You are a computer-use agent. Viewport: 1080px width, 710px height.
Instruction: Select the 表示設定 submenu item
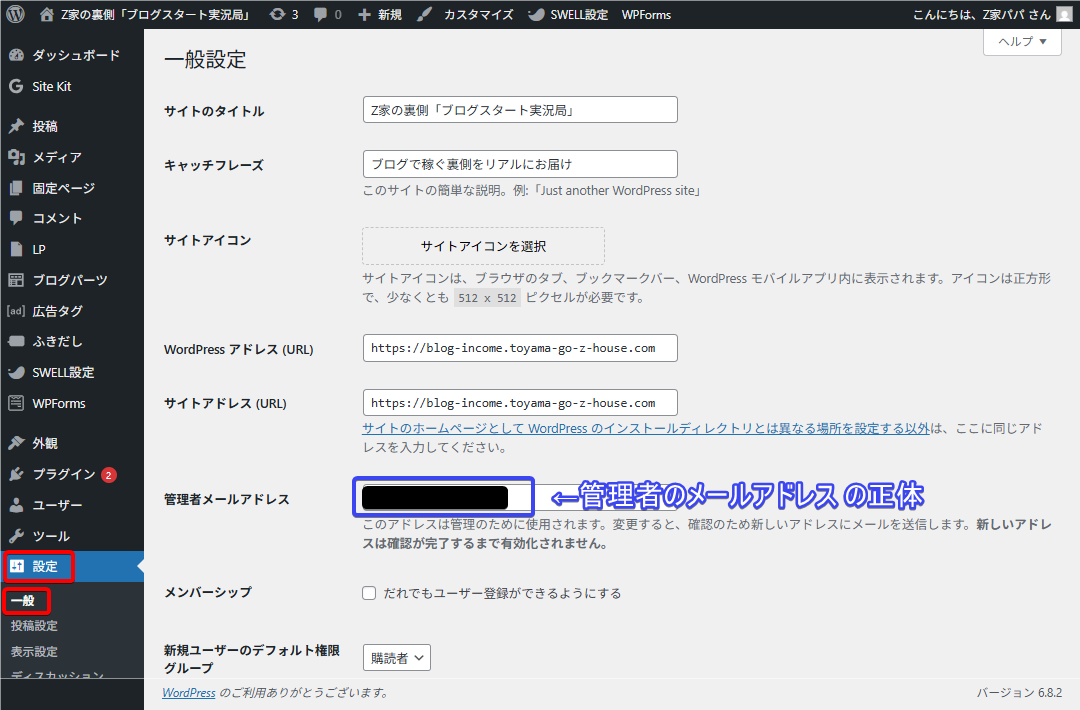(34, 651)
